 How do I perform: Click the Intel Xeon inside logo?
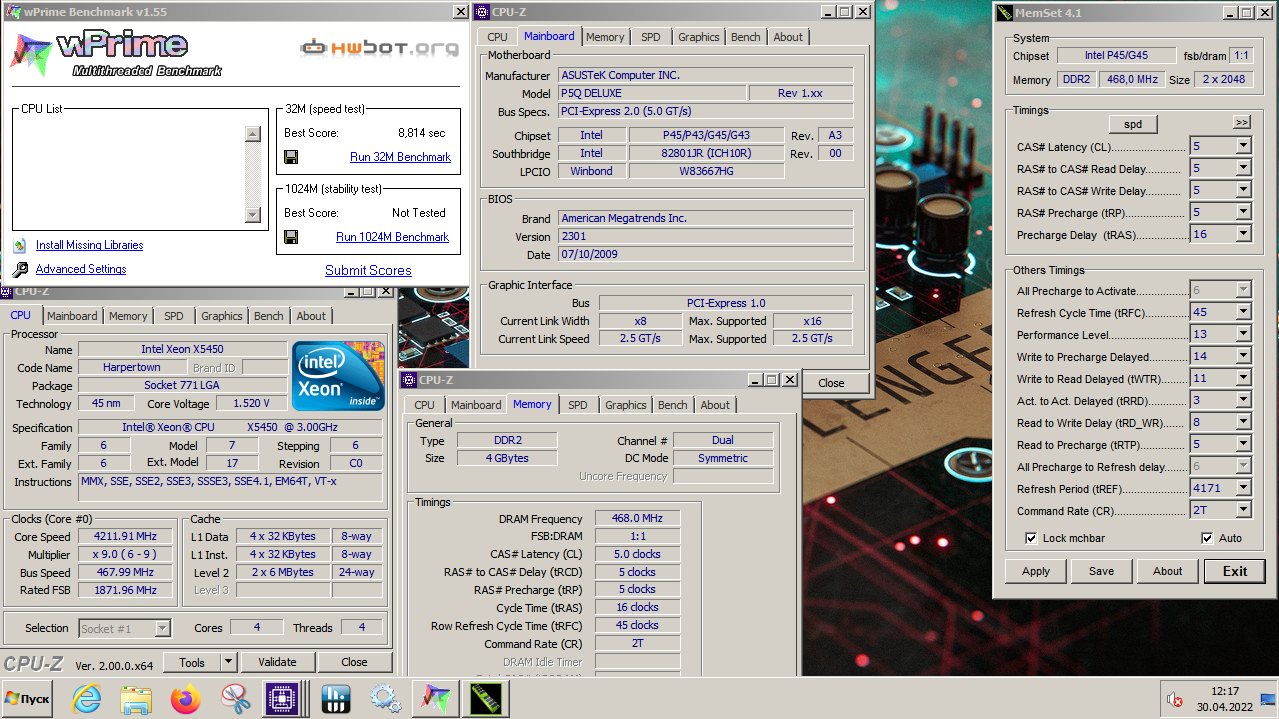click(x=338, y=375)
